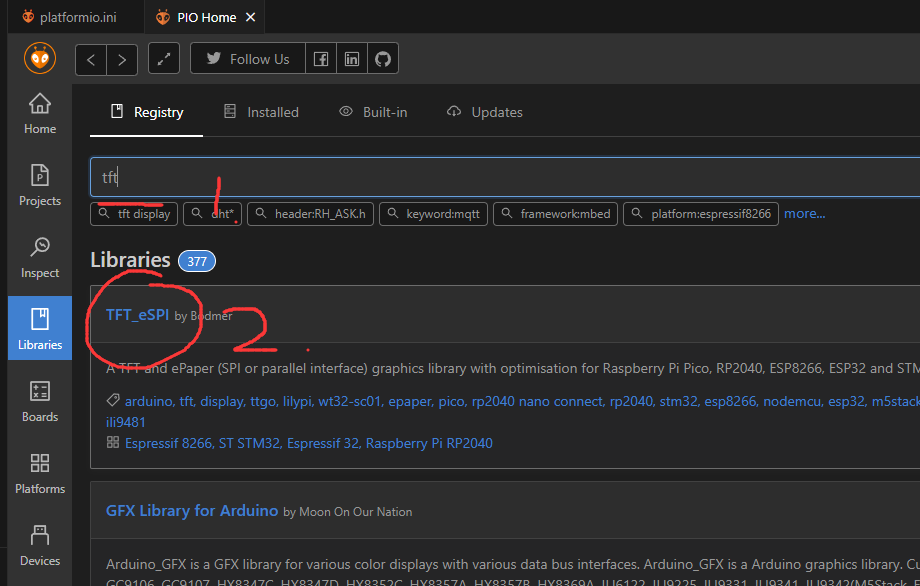Image resolution: width=920 pixels, height=586 pixels.
Task: Apply the 'header:RH_ASK.h' search suggestion
Action: [x=310, y=214]
